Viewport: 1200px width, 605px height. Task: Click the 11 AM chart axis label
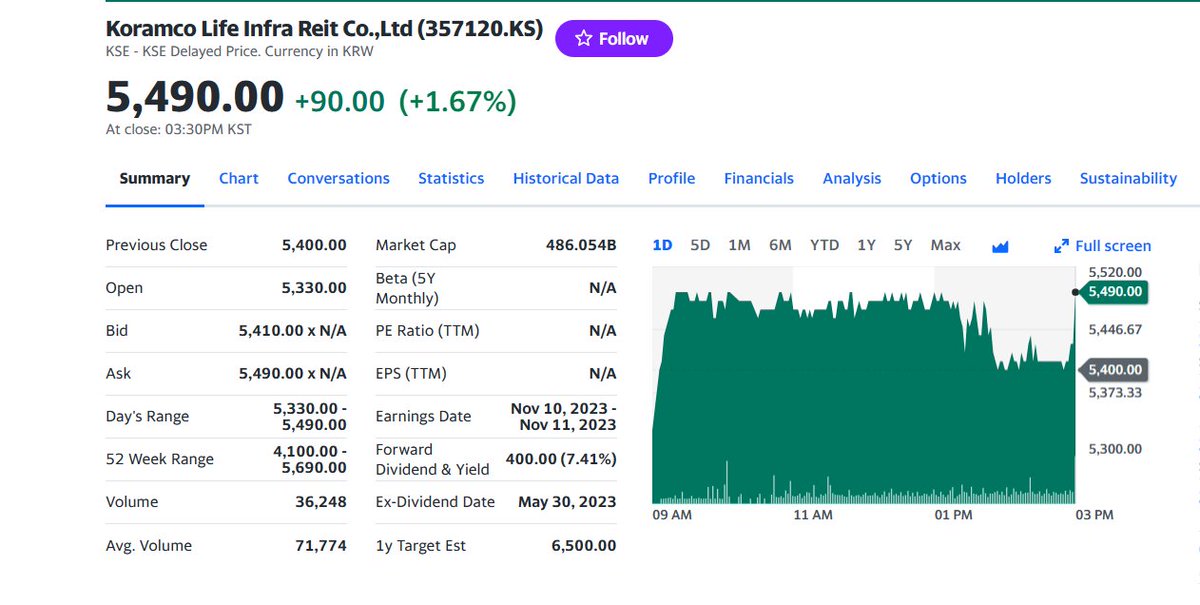813,515
